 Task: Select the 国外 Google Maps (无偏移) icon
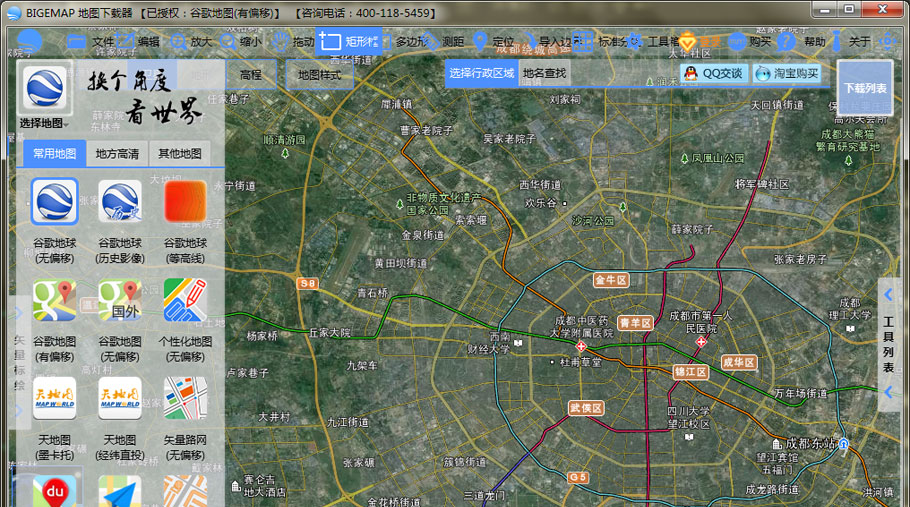click(120, 300)
